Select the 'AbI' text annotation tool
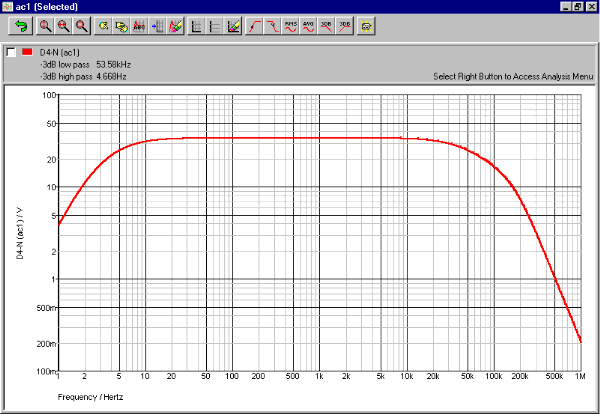Screen dimensions: 600x414 point(139,24)
